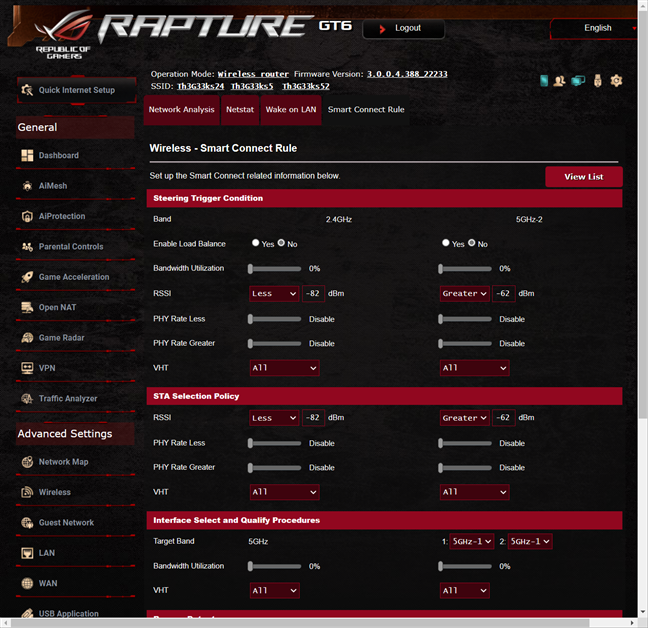
Task: Click the View List button
Action: tap(584, 177)
